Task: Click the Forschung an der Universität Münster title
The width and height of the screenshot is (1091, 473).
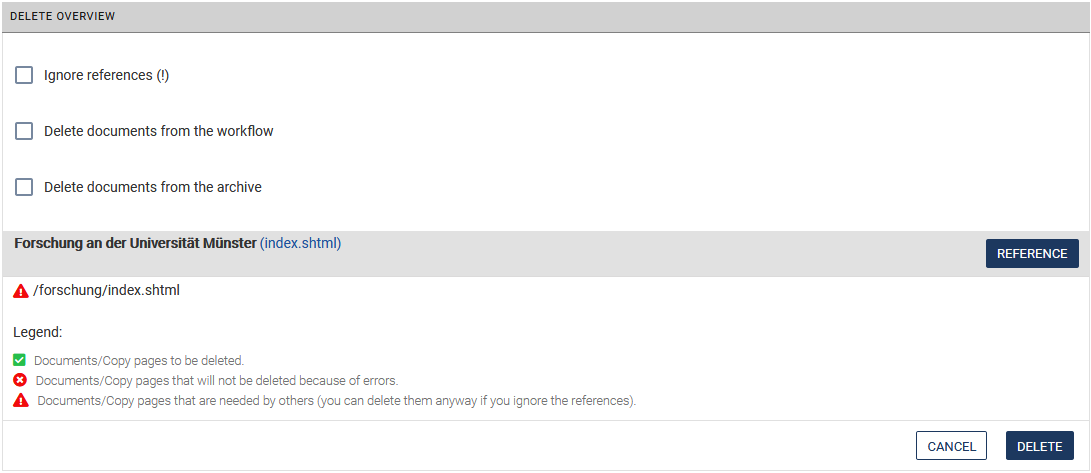Action: tap(135, 243)
